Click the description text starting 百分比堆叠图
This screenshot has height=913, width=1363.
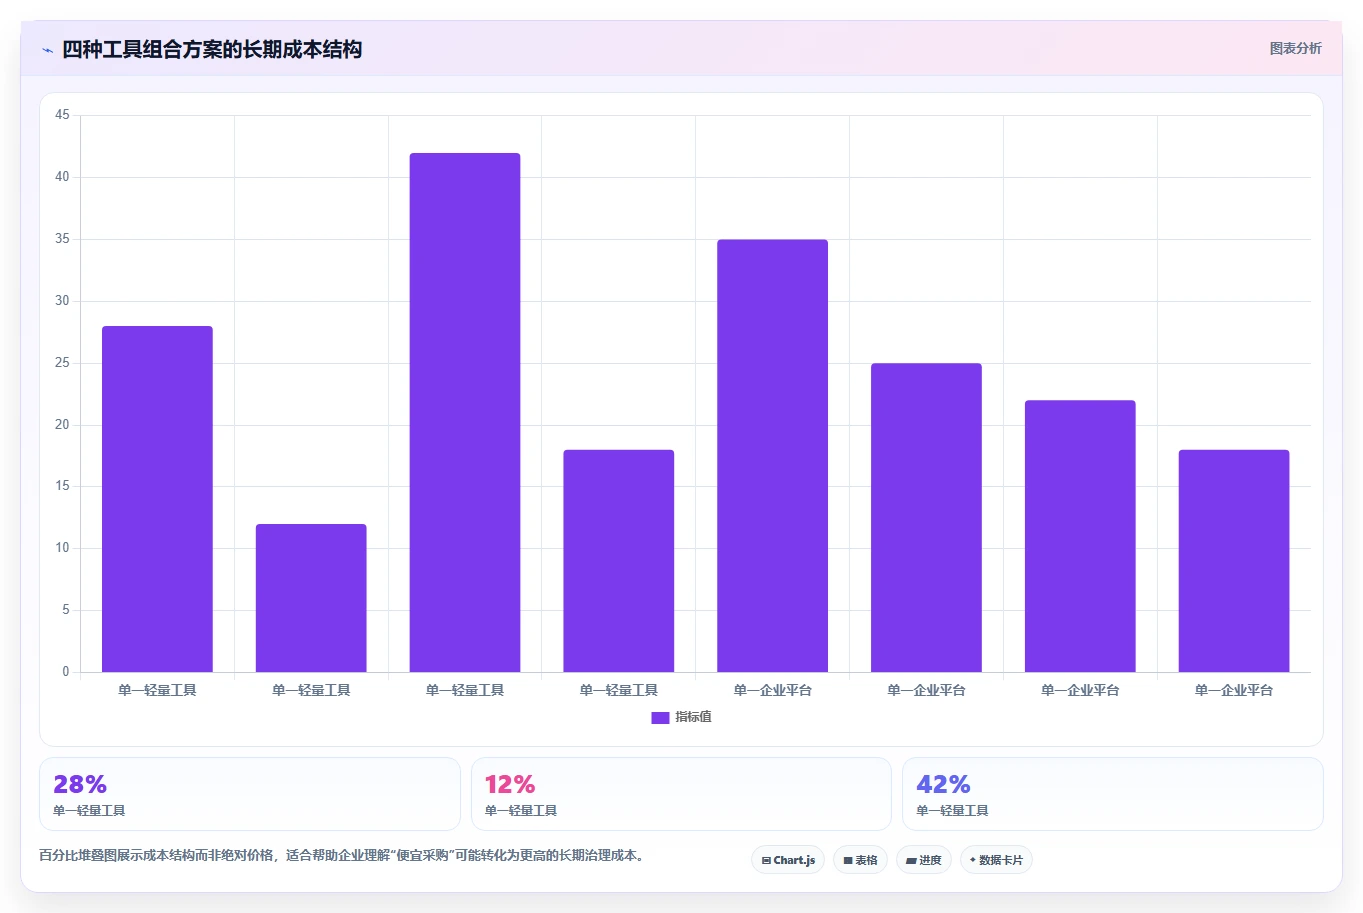pyautogui.click(x=344, y=855)
